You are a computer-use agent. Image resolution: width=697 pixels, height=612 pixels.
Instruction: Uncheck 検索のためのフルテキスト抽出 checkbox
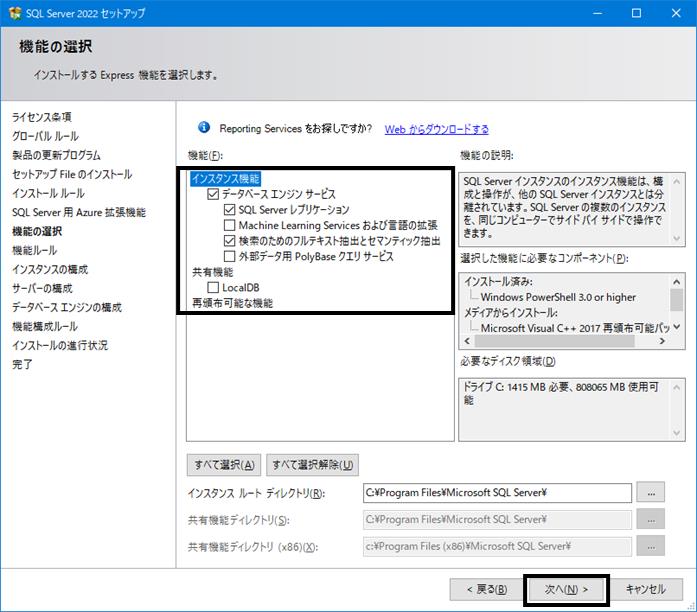pyautogui.click(x=229, y=240)
